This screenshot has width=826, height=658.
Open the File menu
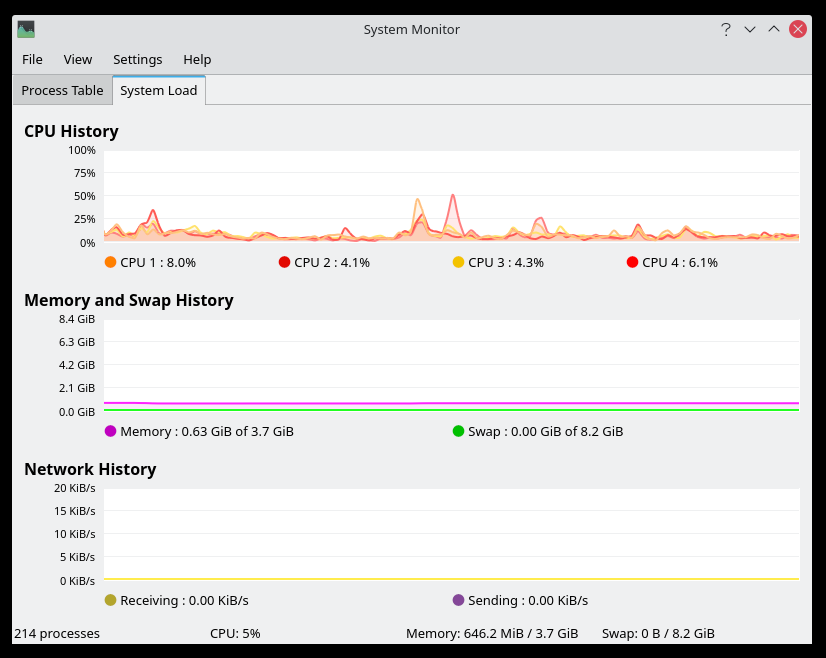tap(32, 59)
